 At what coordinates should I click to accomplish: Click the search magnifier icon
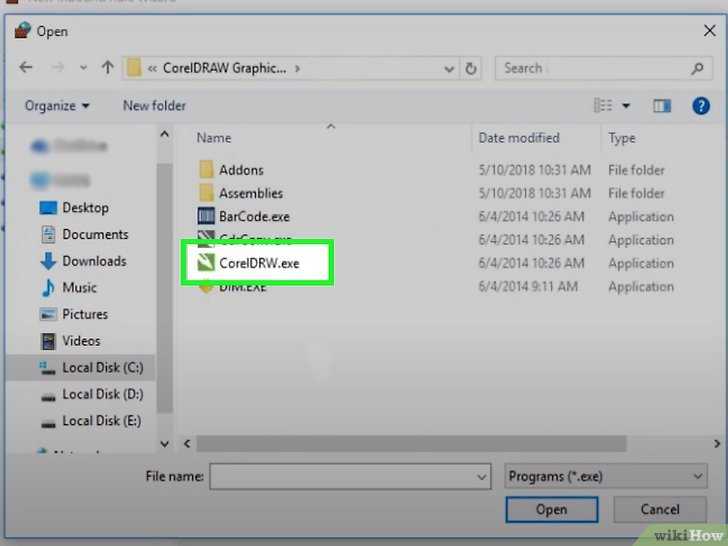(x=696, y=69)
